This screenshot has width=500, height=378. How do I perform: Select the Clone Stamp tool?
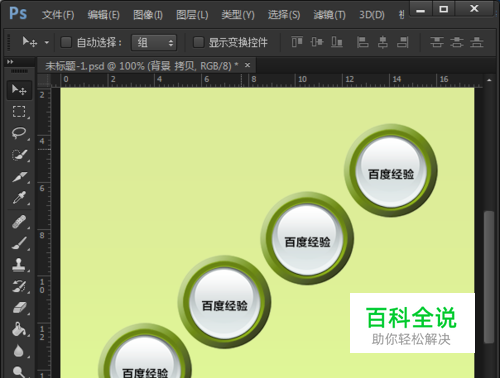[19, 265]
